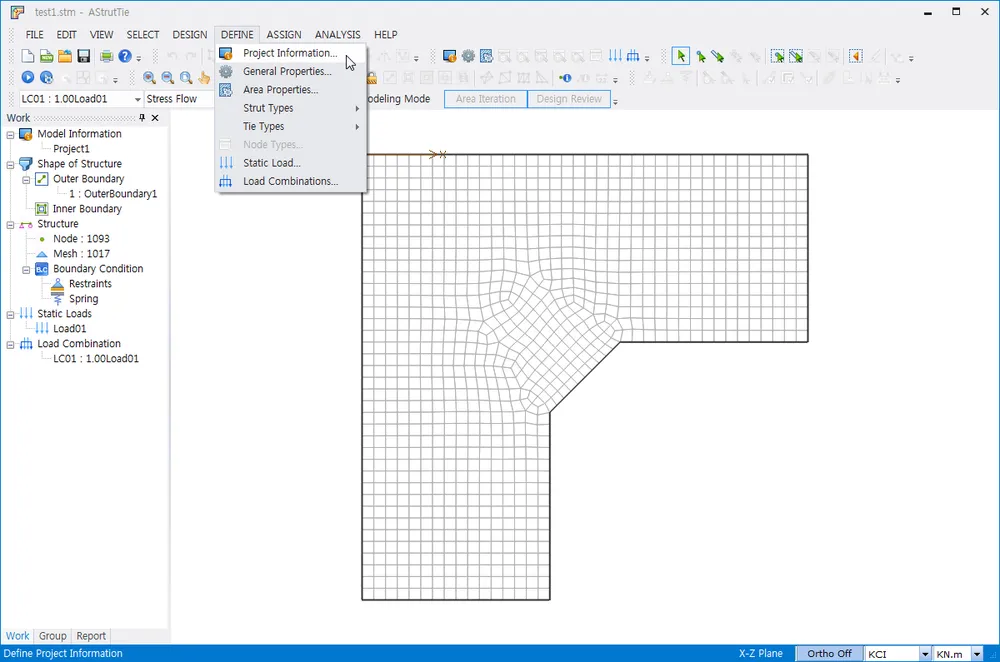Zoom in using the magnifier plus icon
Screen dimensions: 1000x662
click(149, 78)
